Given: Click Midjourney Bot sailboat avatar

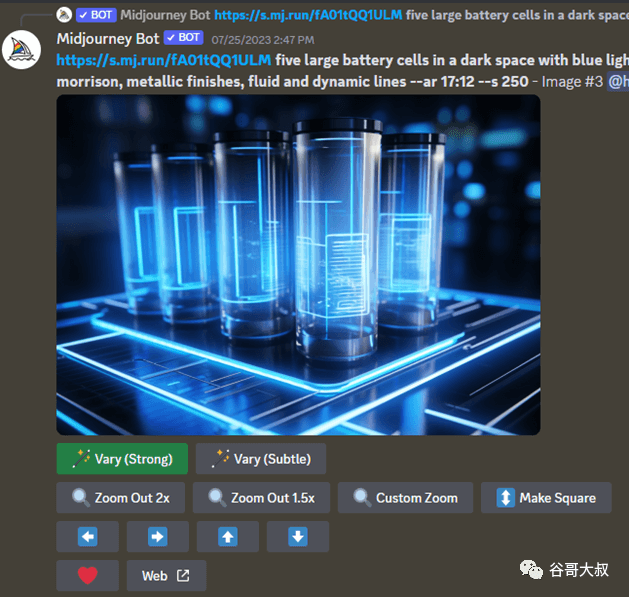Looking at the screenshot, I should coord(21,50).
